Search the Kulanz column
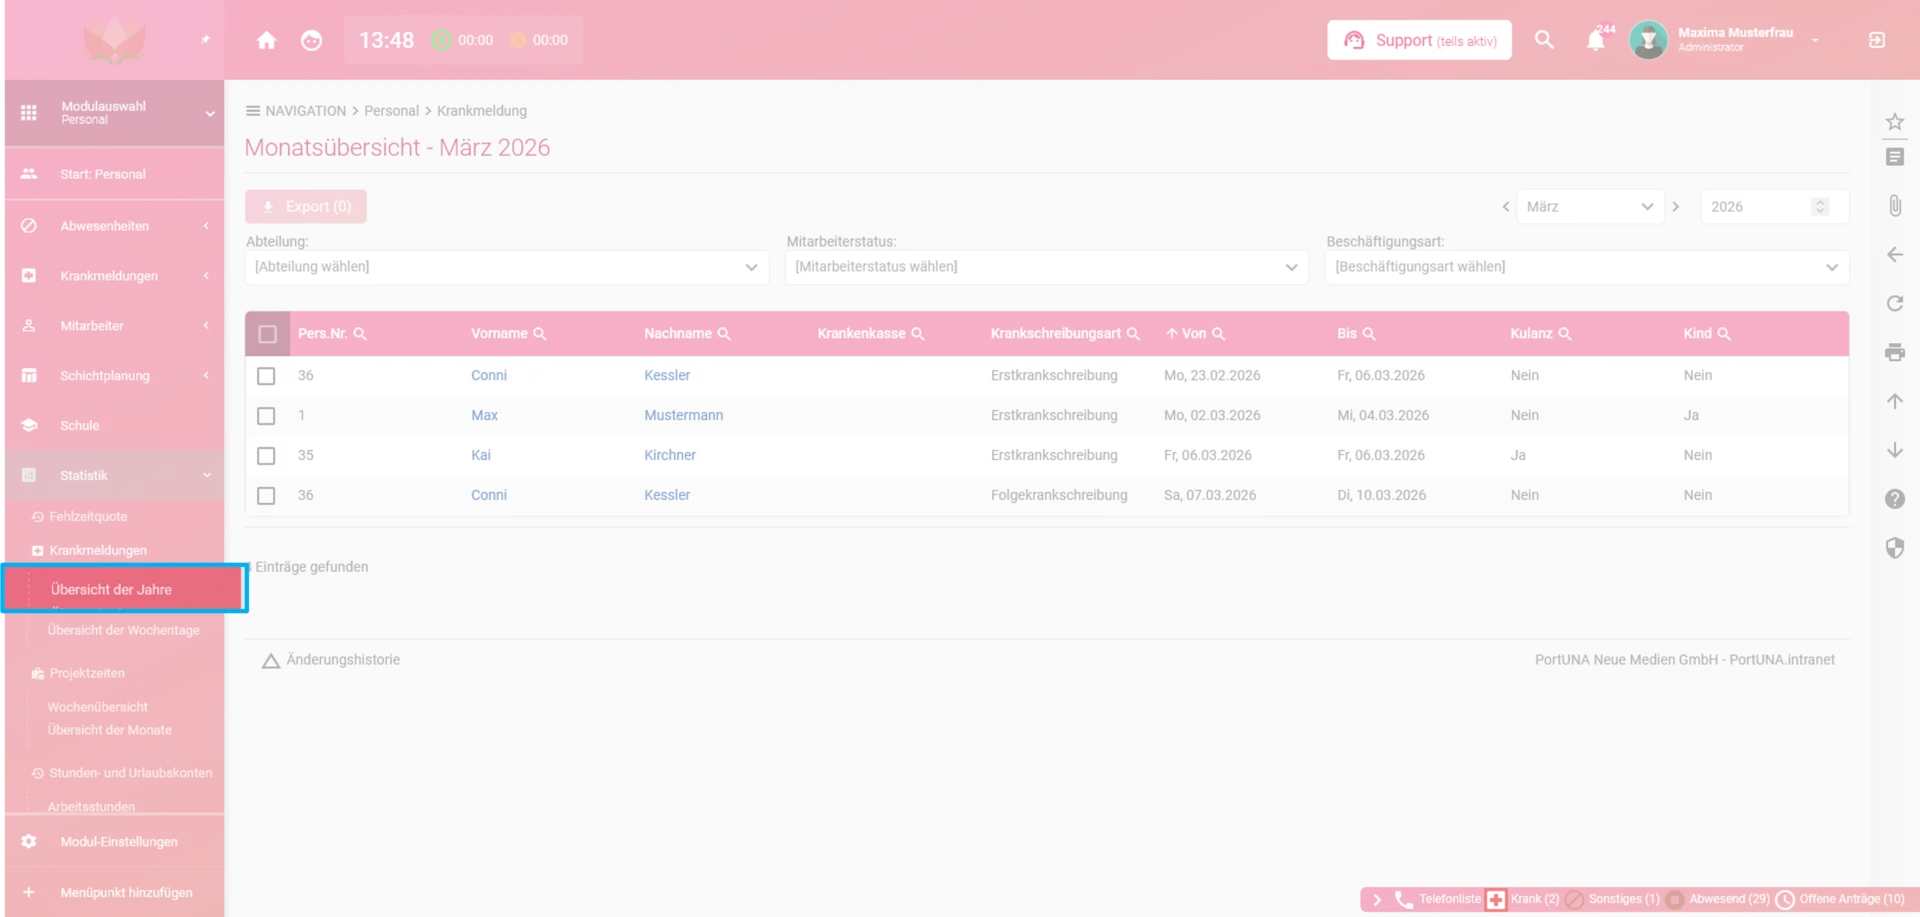Image resolution: width=1920 pixels, height=917 pixels. coord(1565,334)
